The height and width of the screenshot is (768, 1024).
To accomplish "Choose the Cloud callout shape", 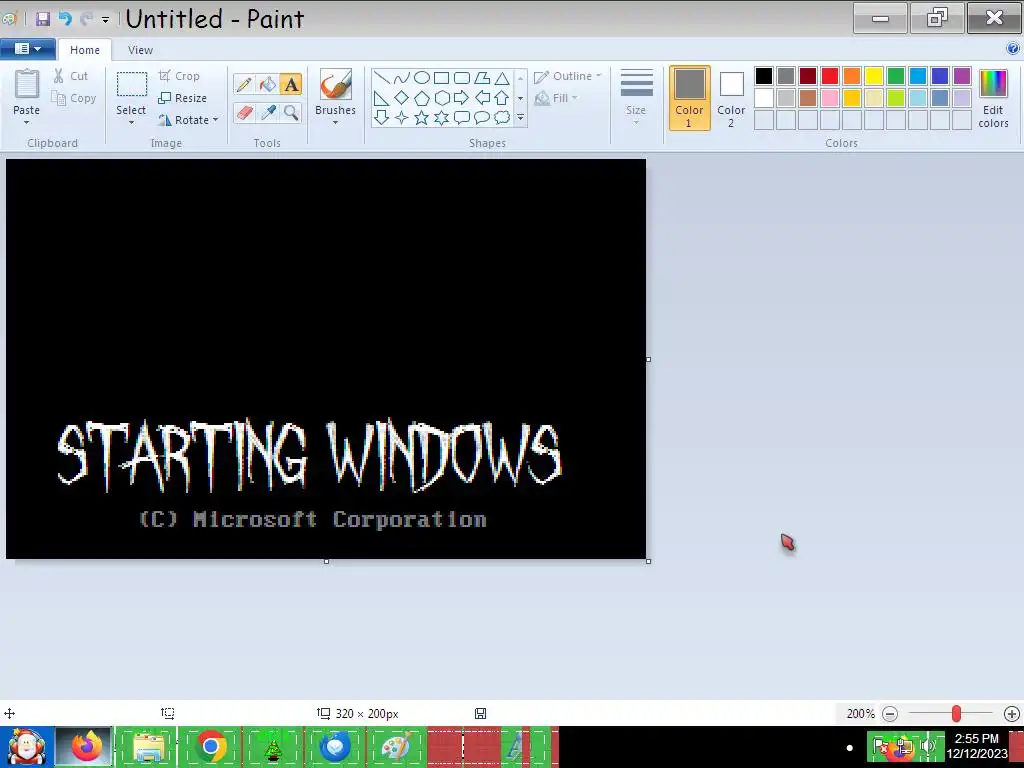I will click(x=502, y=118).
